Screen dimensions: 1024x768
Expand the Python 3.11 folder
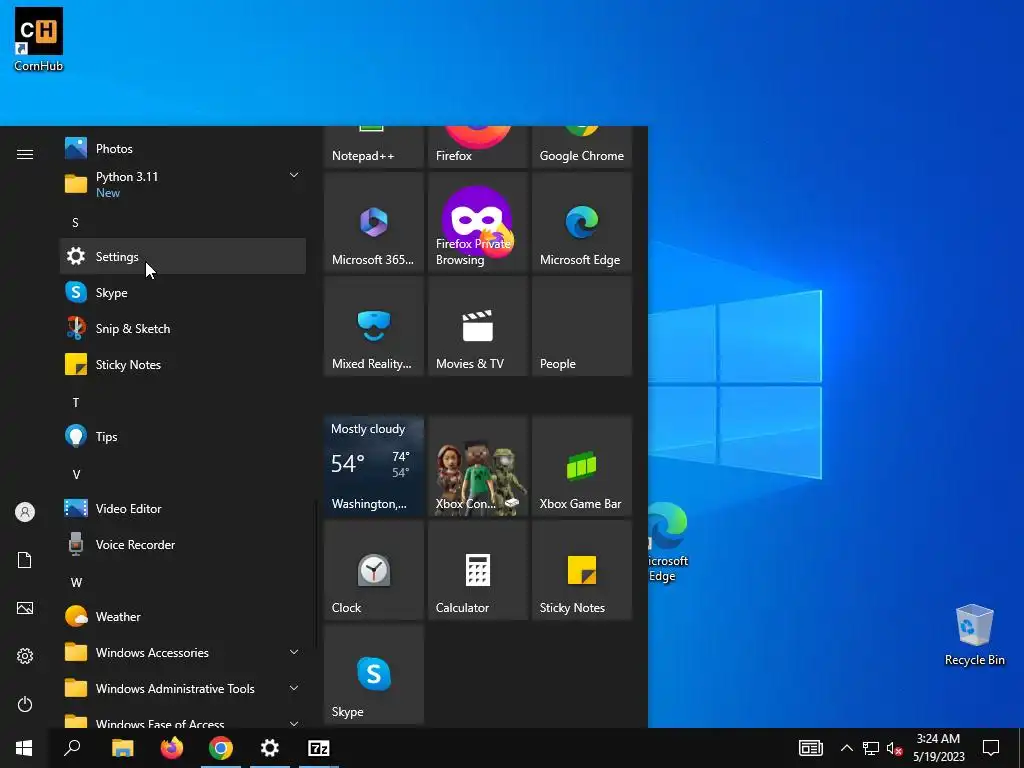(x=183, y=184)
